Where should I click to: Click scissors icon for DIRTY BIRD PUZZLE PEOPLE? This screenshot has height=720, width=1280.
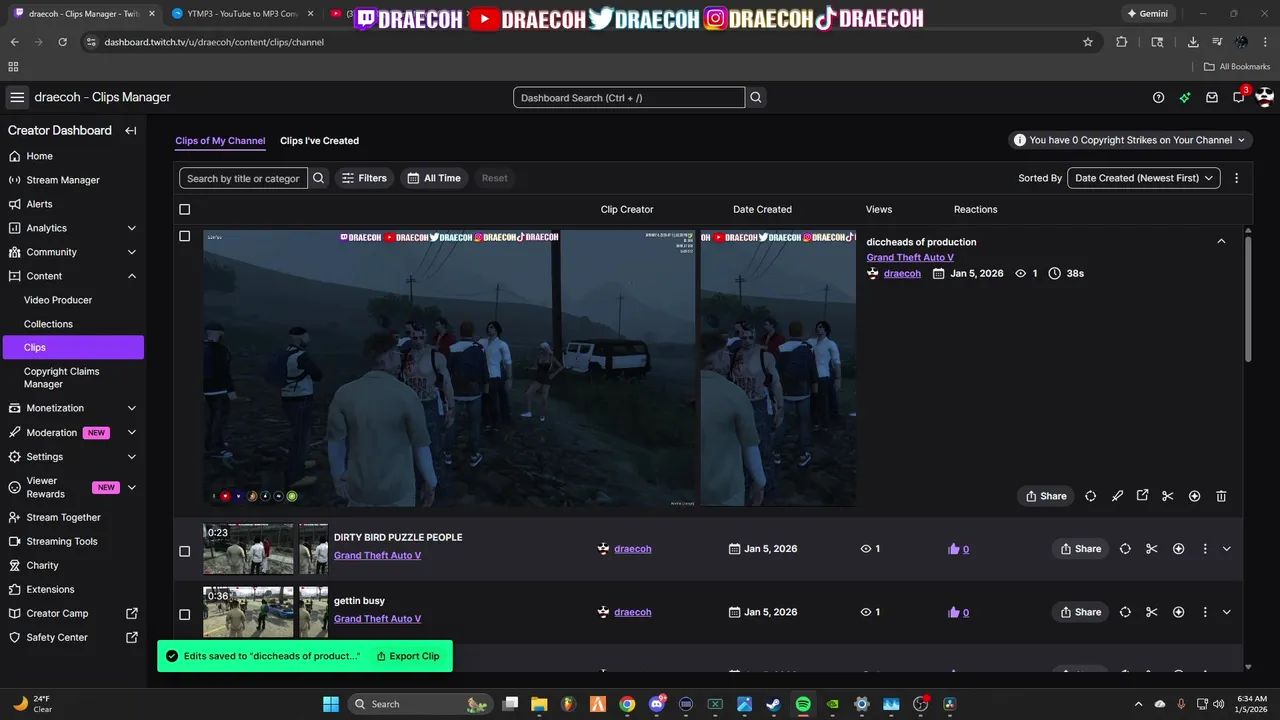1151,549
